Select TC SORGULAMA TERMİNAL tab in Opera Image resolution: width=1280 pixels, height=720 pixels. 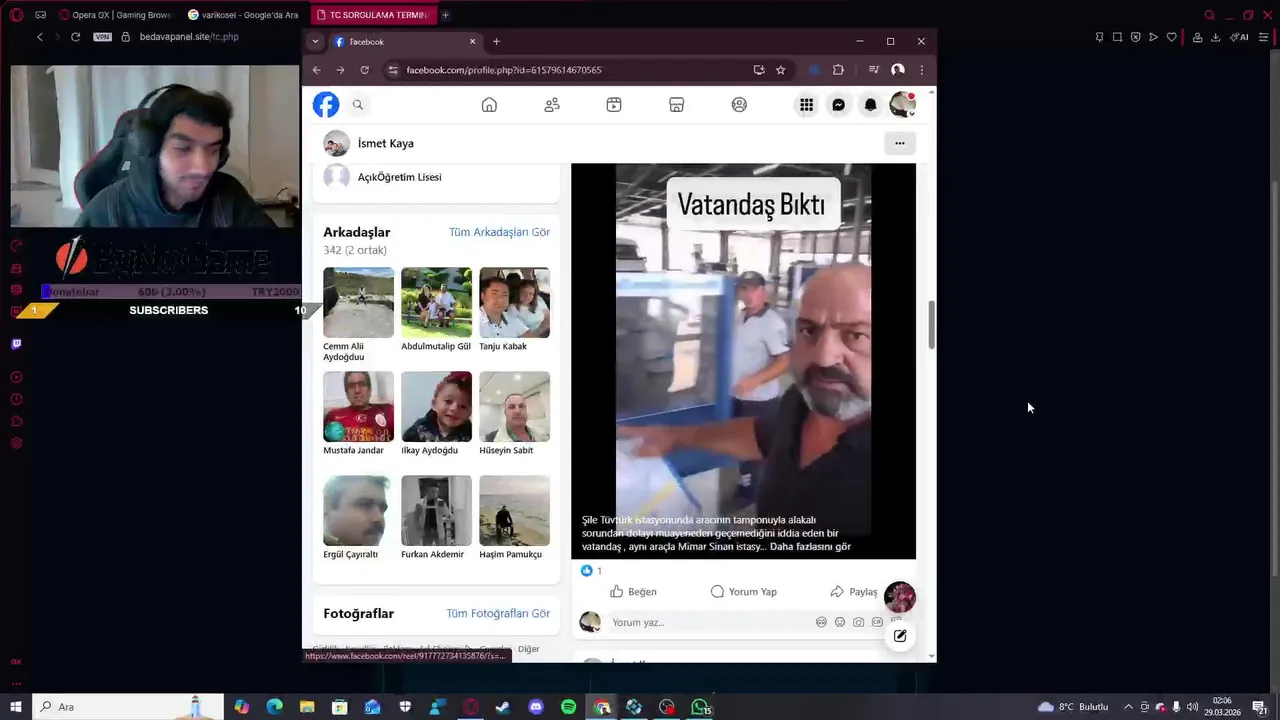(372, 15)
